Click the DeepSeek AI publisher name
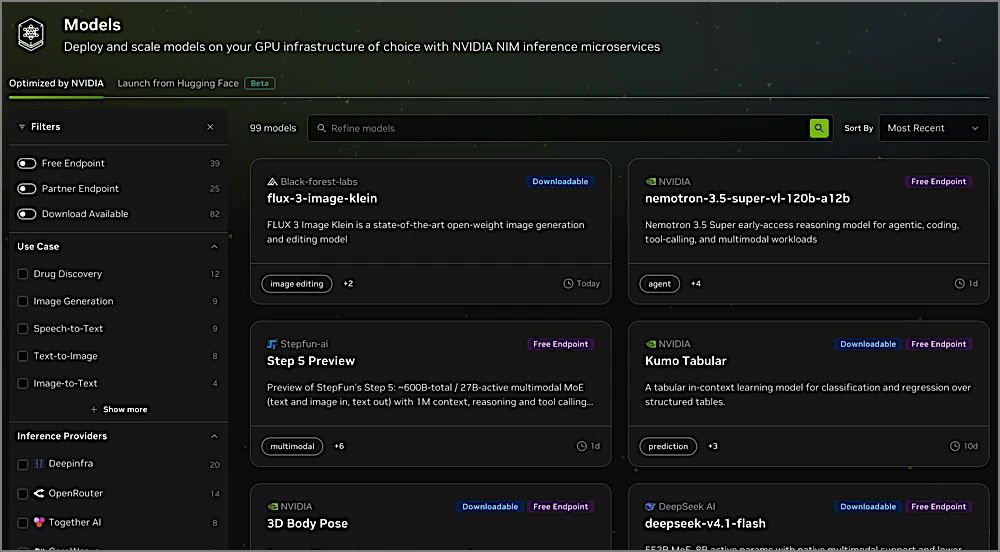The image size is (1000, 552). pyautogui.click(x=687, y=507)
